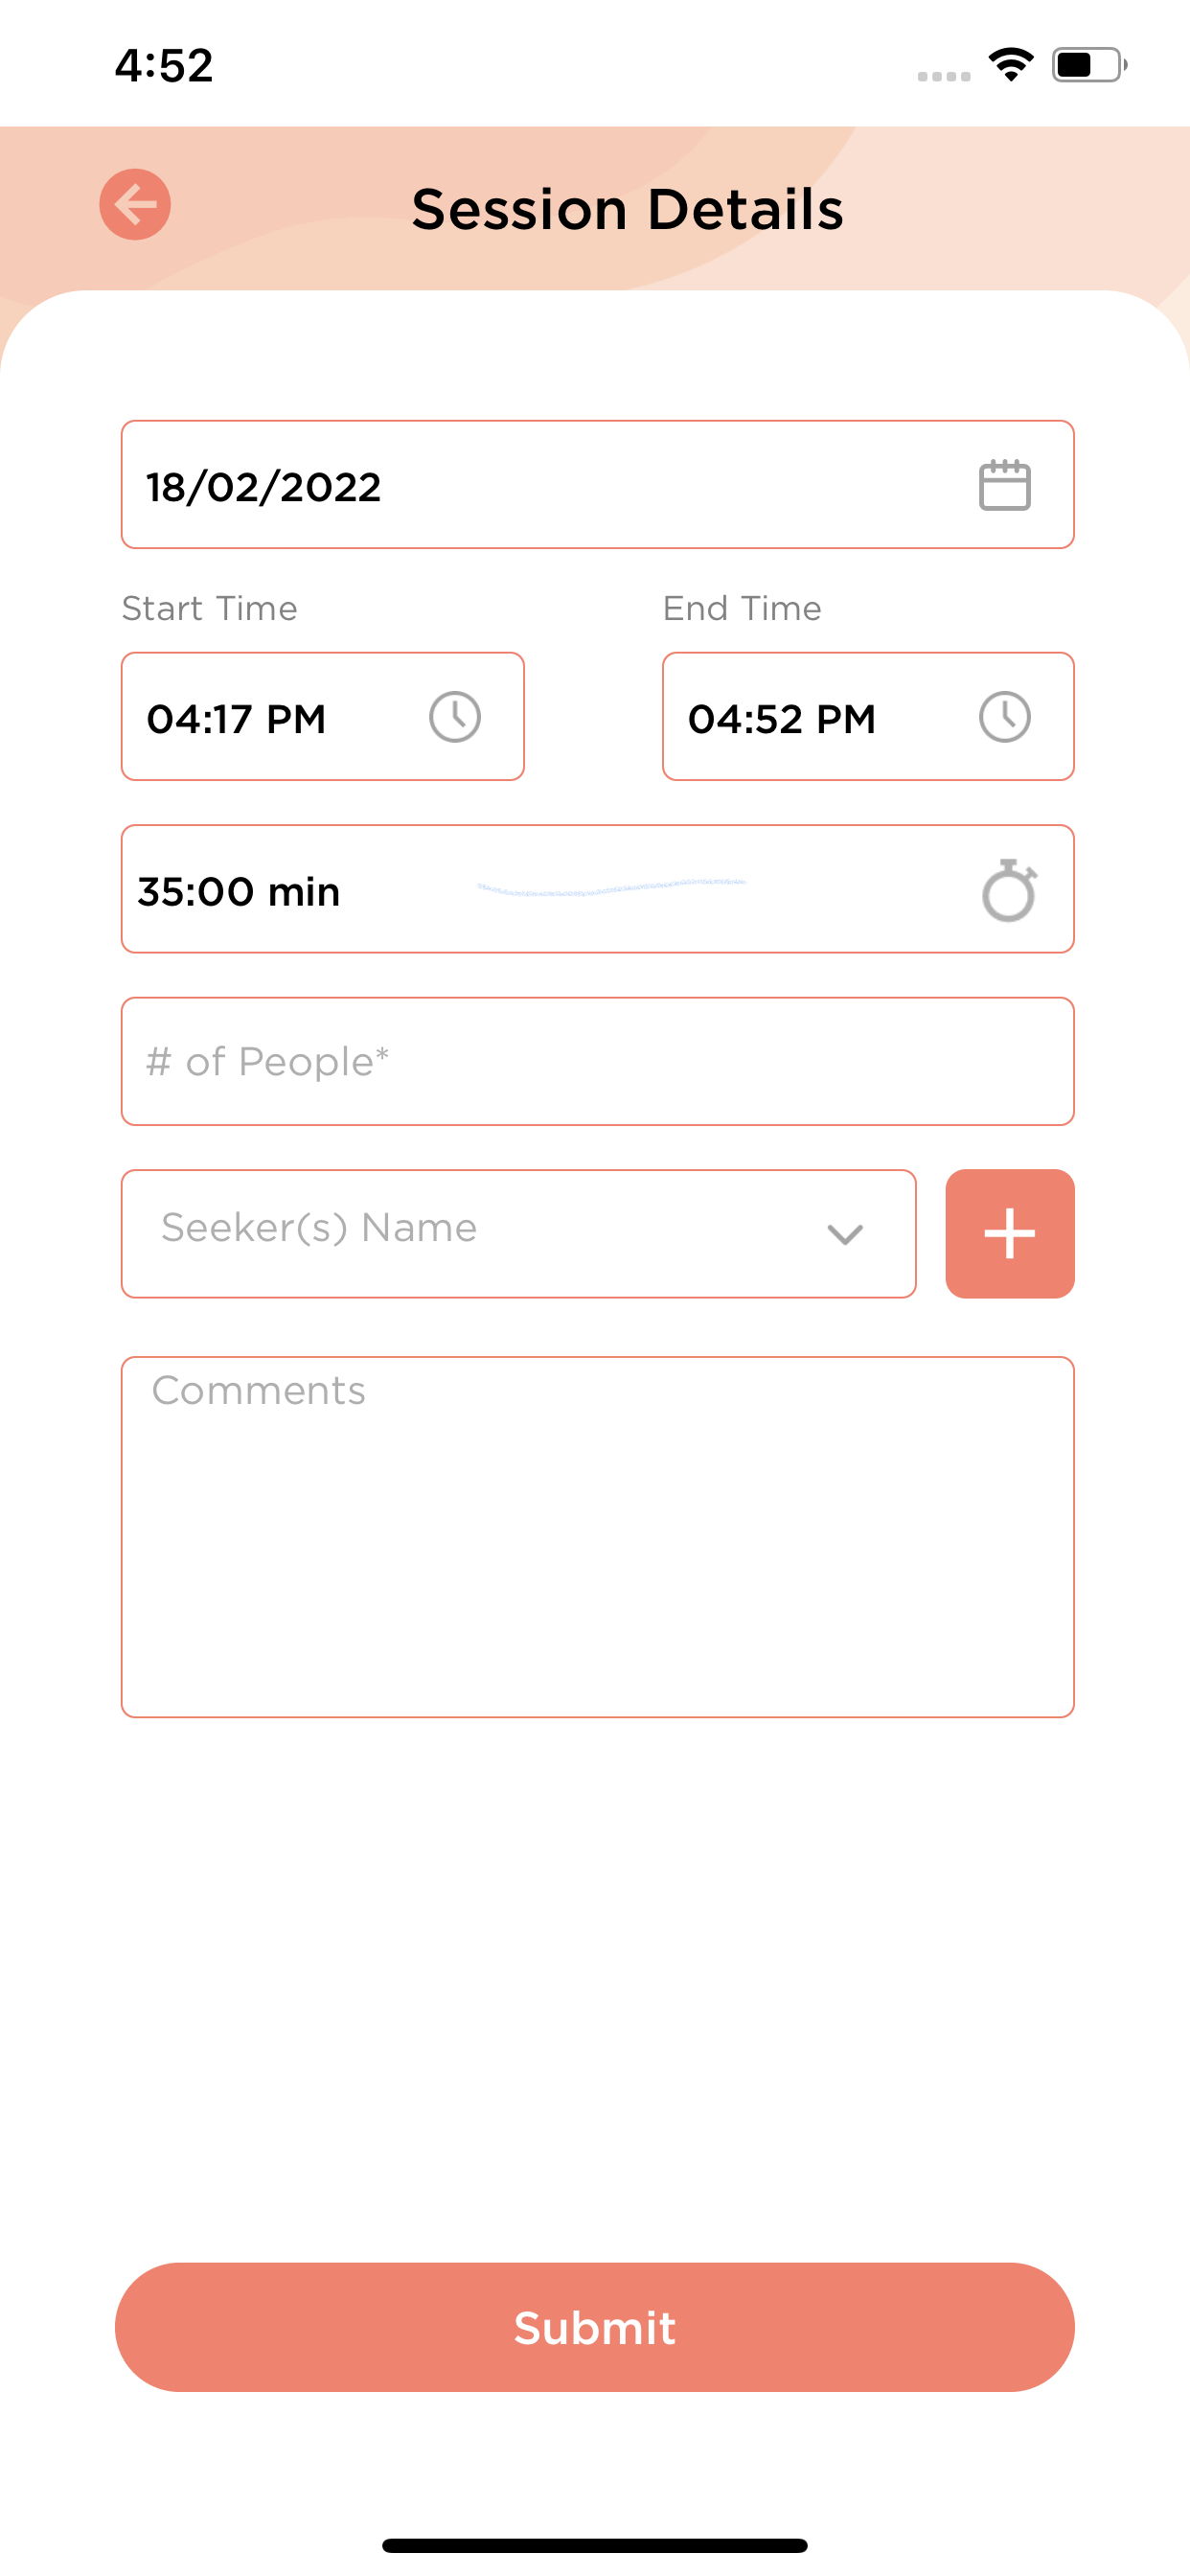This screenshot has height=2576, width=1190.
Task: Submit the session details form
Action: (595, 2327)
